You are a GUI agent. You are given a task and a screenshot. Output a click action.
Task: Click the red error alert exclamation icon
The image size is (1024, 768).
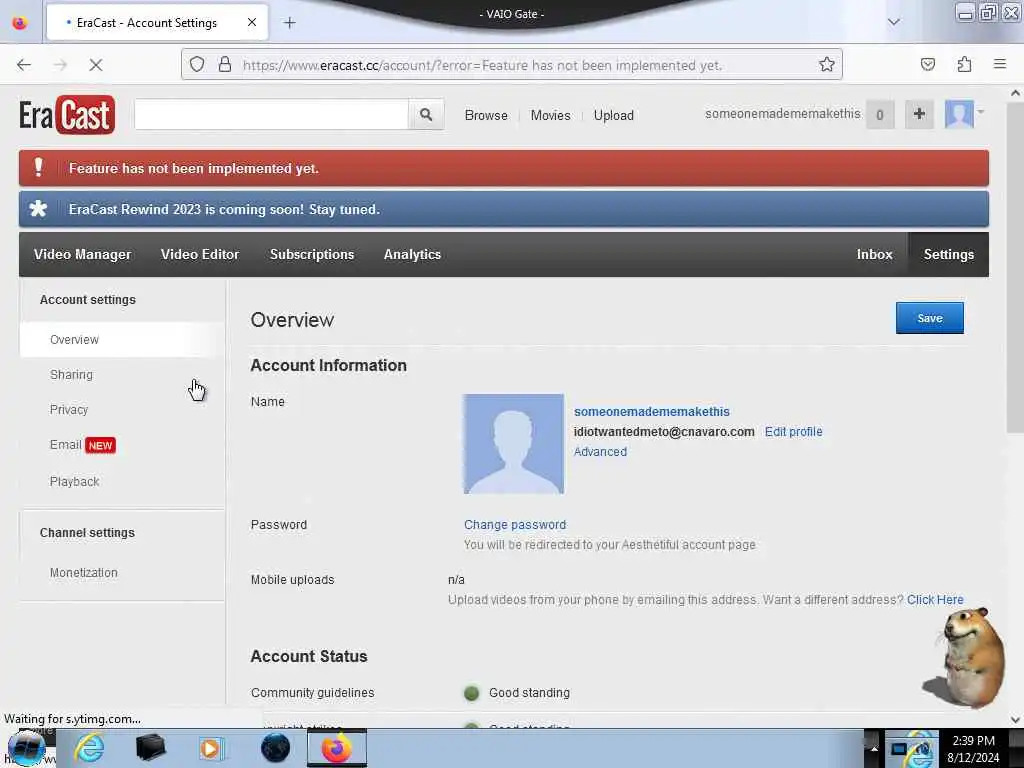39,168
